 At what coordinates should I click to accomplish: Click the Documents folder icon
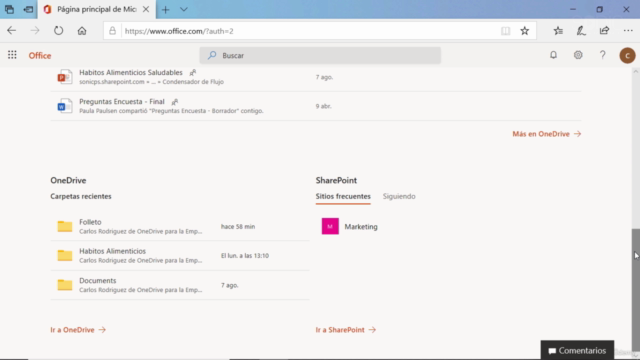(64, 285)
